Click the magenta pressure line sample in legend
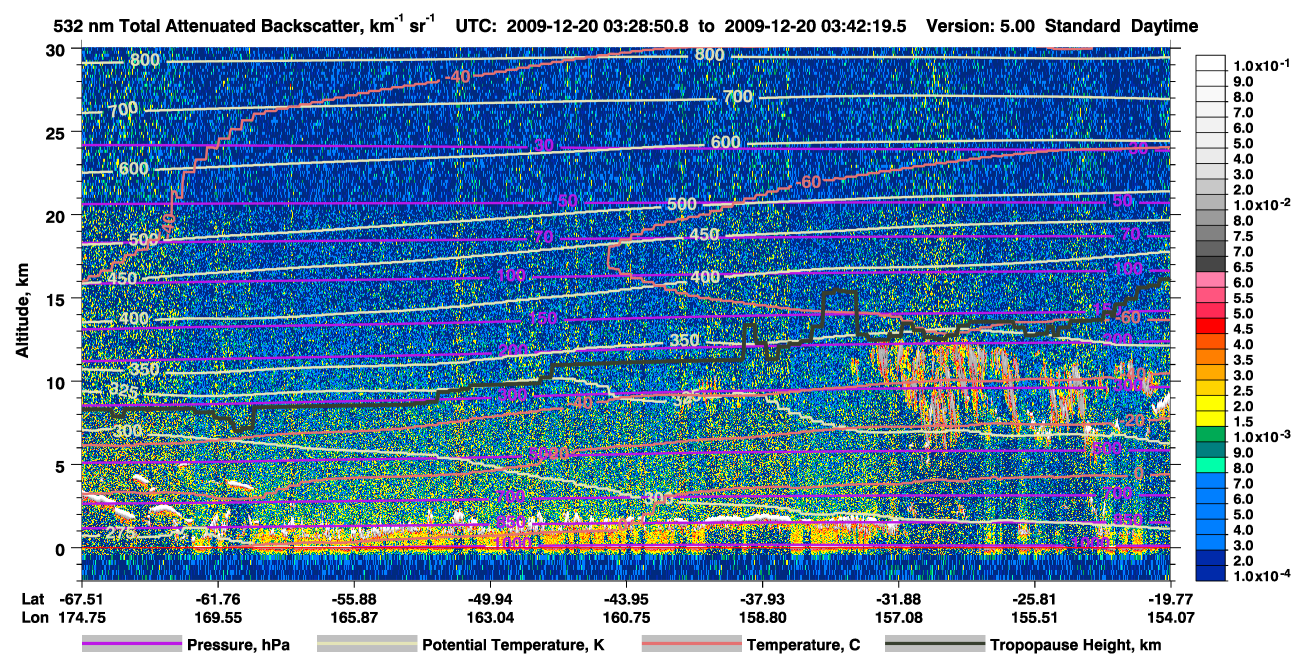Screen dimensions: 1300x667 click(132, 645)
